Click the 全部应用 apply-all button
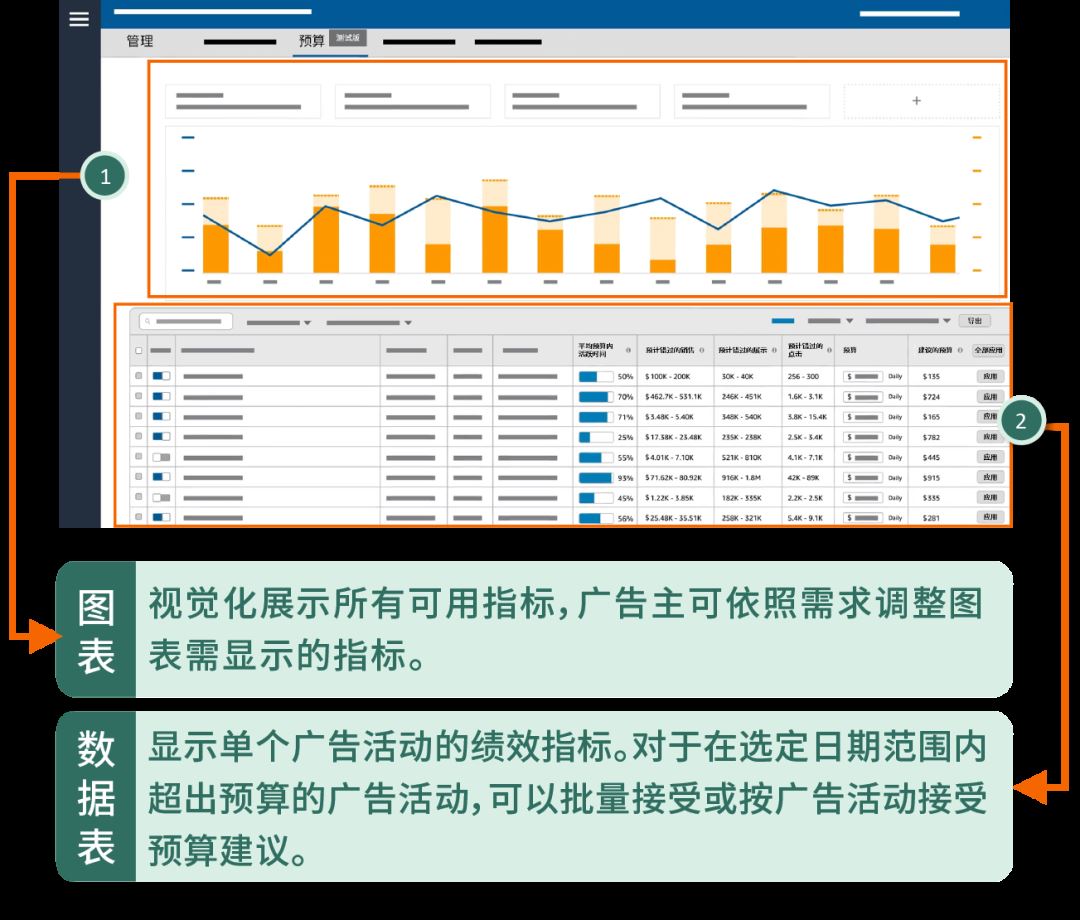 coord(988,351)
